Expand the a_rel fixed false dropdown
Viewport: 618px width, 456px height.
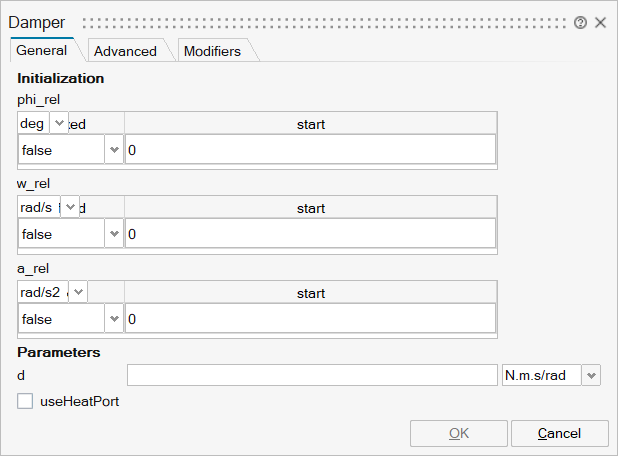tap(113, 319)
